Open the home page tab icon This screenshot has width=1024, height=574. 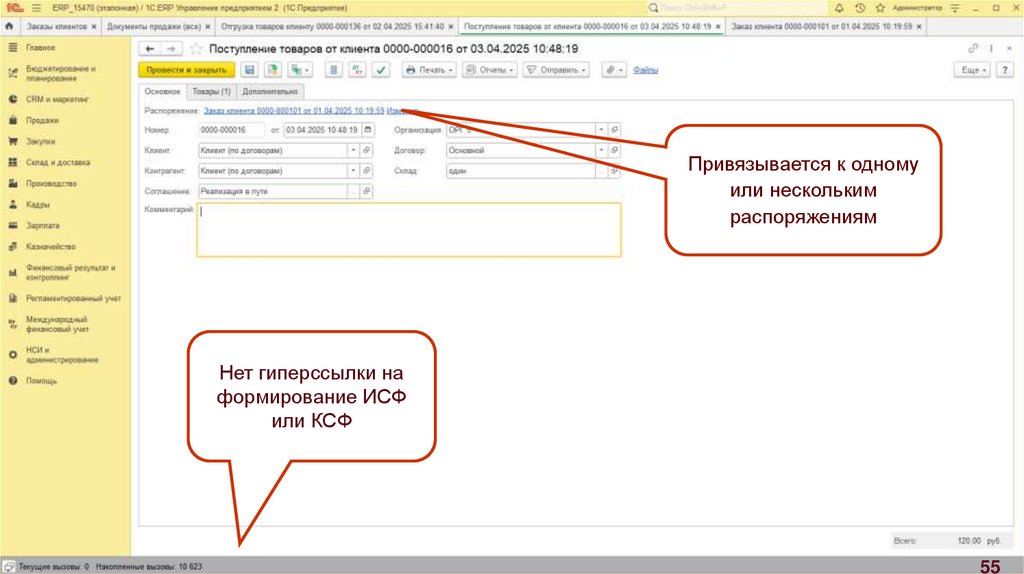9,27
